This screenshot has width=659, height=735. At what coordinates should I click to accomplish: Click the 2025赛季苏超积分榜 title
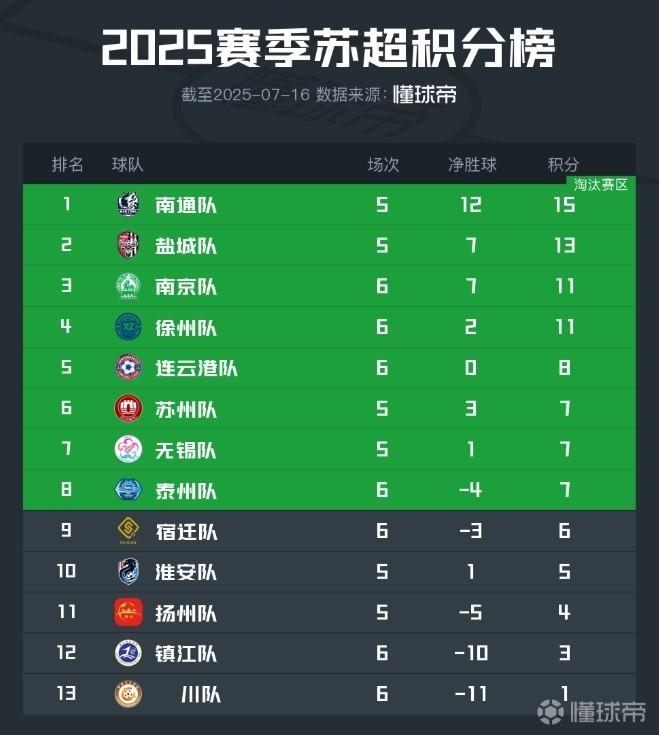coord(329,48)
